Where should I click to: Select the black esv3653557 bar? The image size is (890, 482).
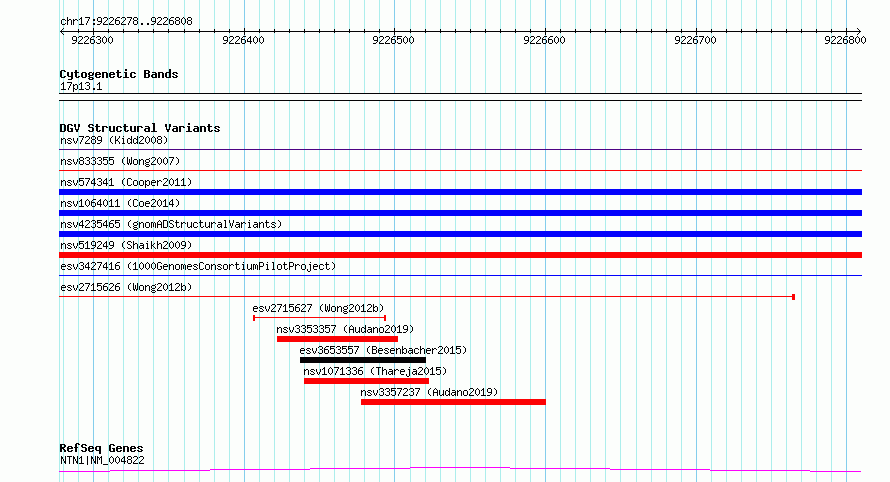pos(363,360)
